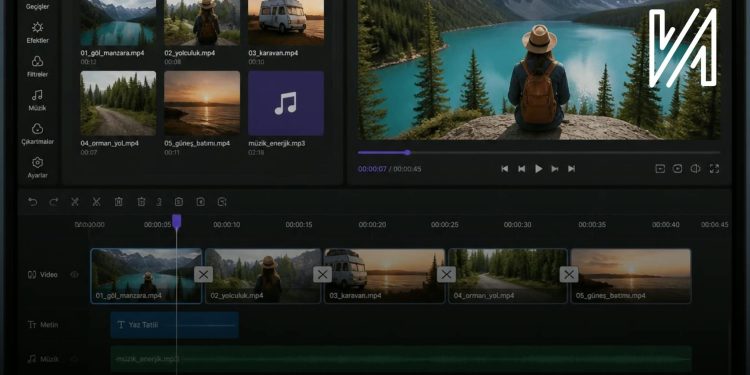Click the 00:00:30 mark on the time ruler
This screenshot has height=375, width=750.
point(518,225)
